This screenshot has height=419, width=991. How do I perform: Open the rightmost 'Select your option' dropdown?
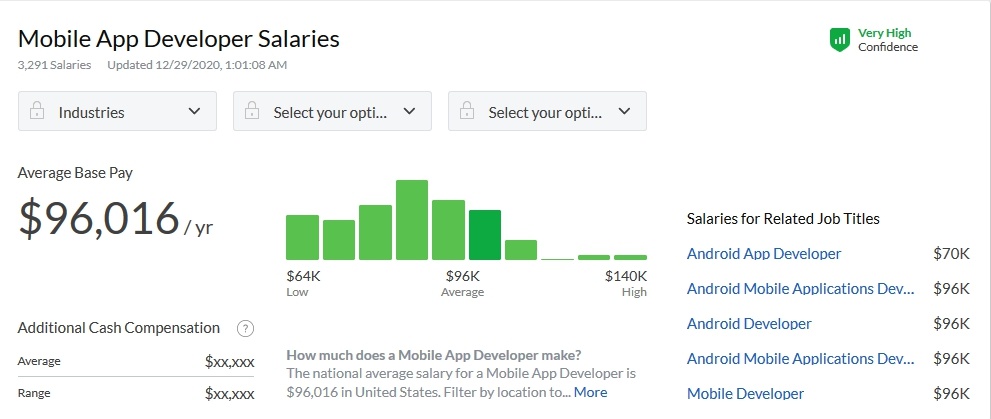pyautogui.click(x=624, y=112)
